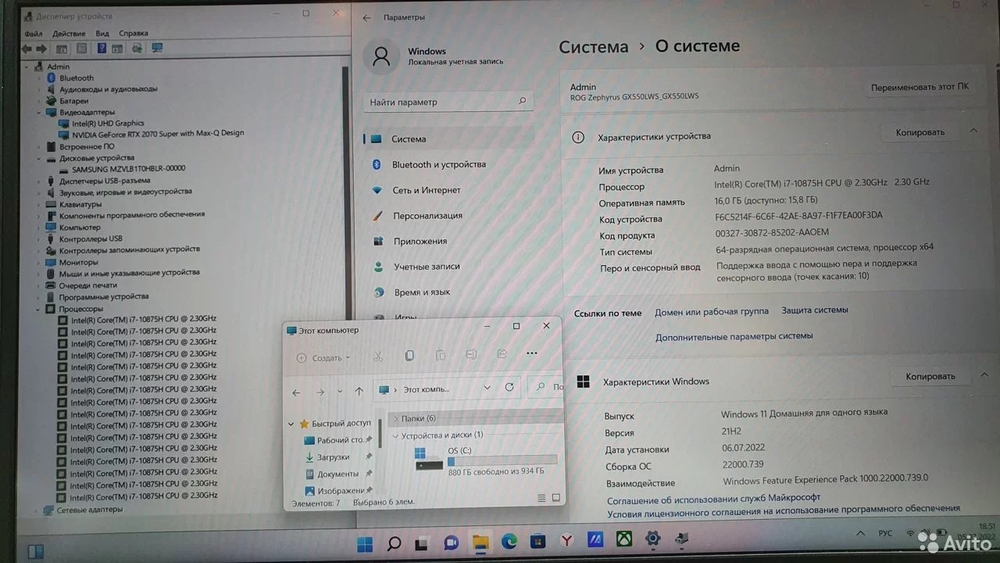Open the Xbox app from the taskbar
Viewport: 1000px width, 563px height.
(624, 541)
